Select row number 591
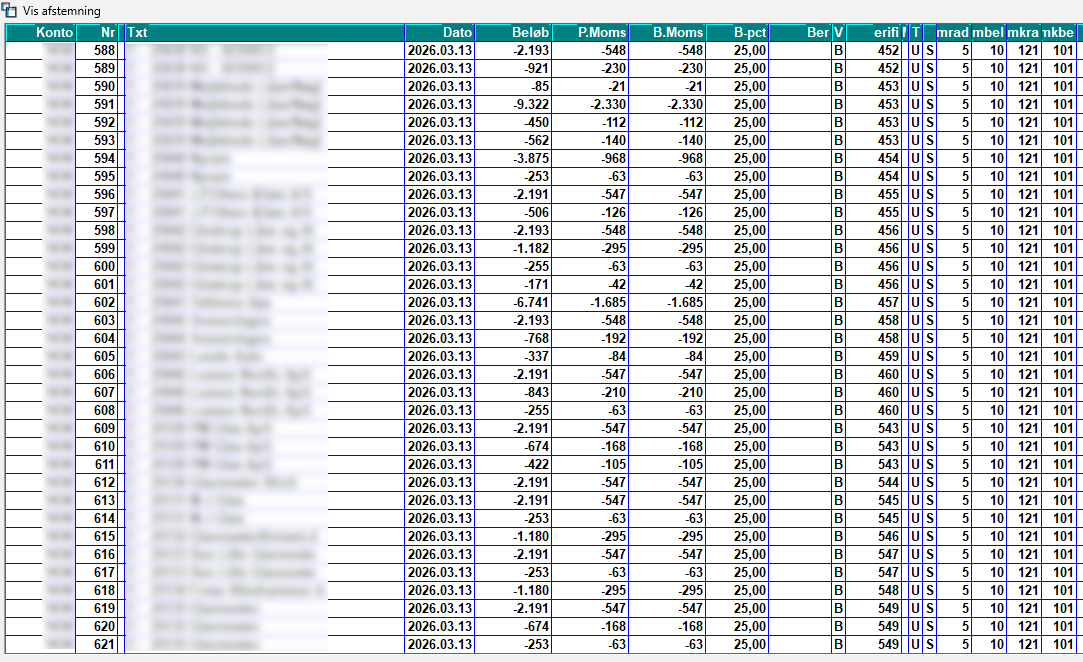The height and width of the screenshot is (662, 1083). tap(105, 104)
